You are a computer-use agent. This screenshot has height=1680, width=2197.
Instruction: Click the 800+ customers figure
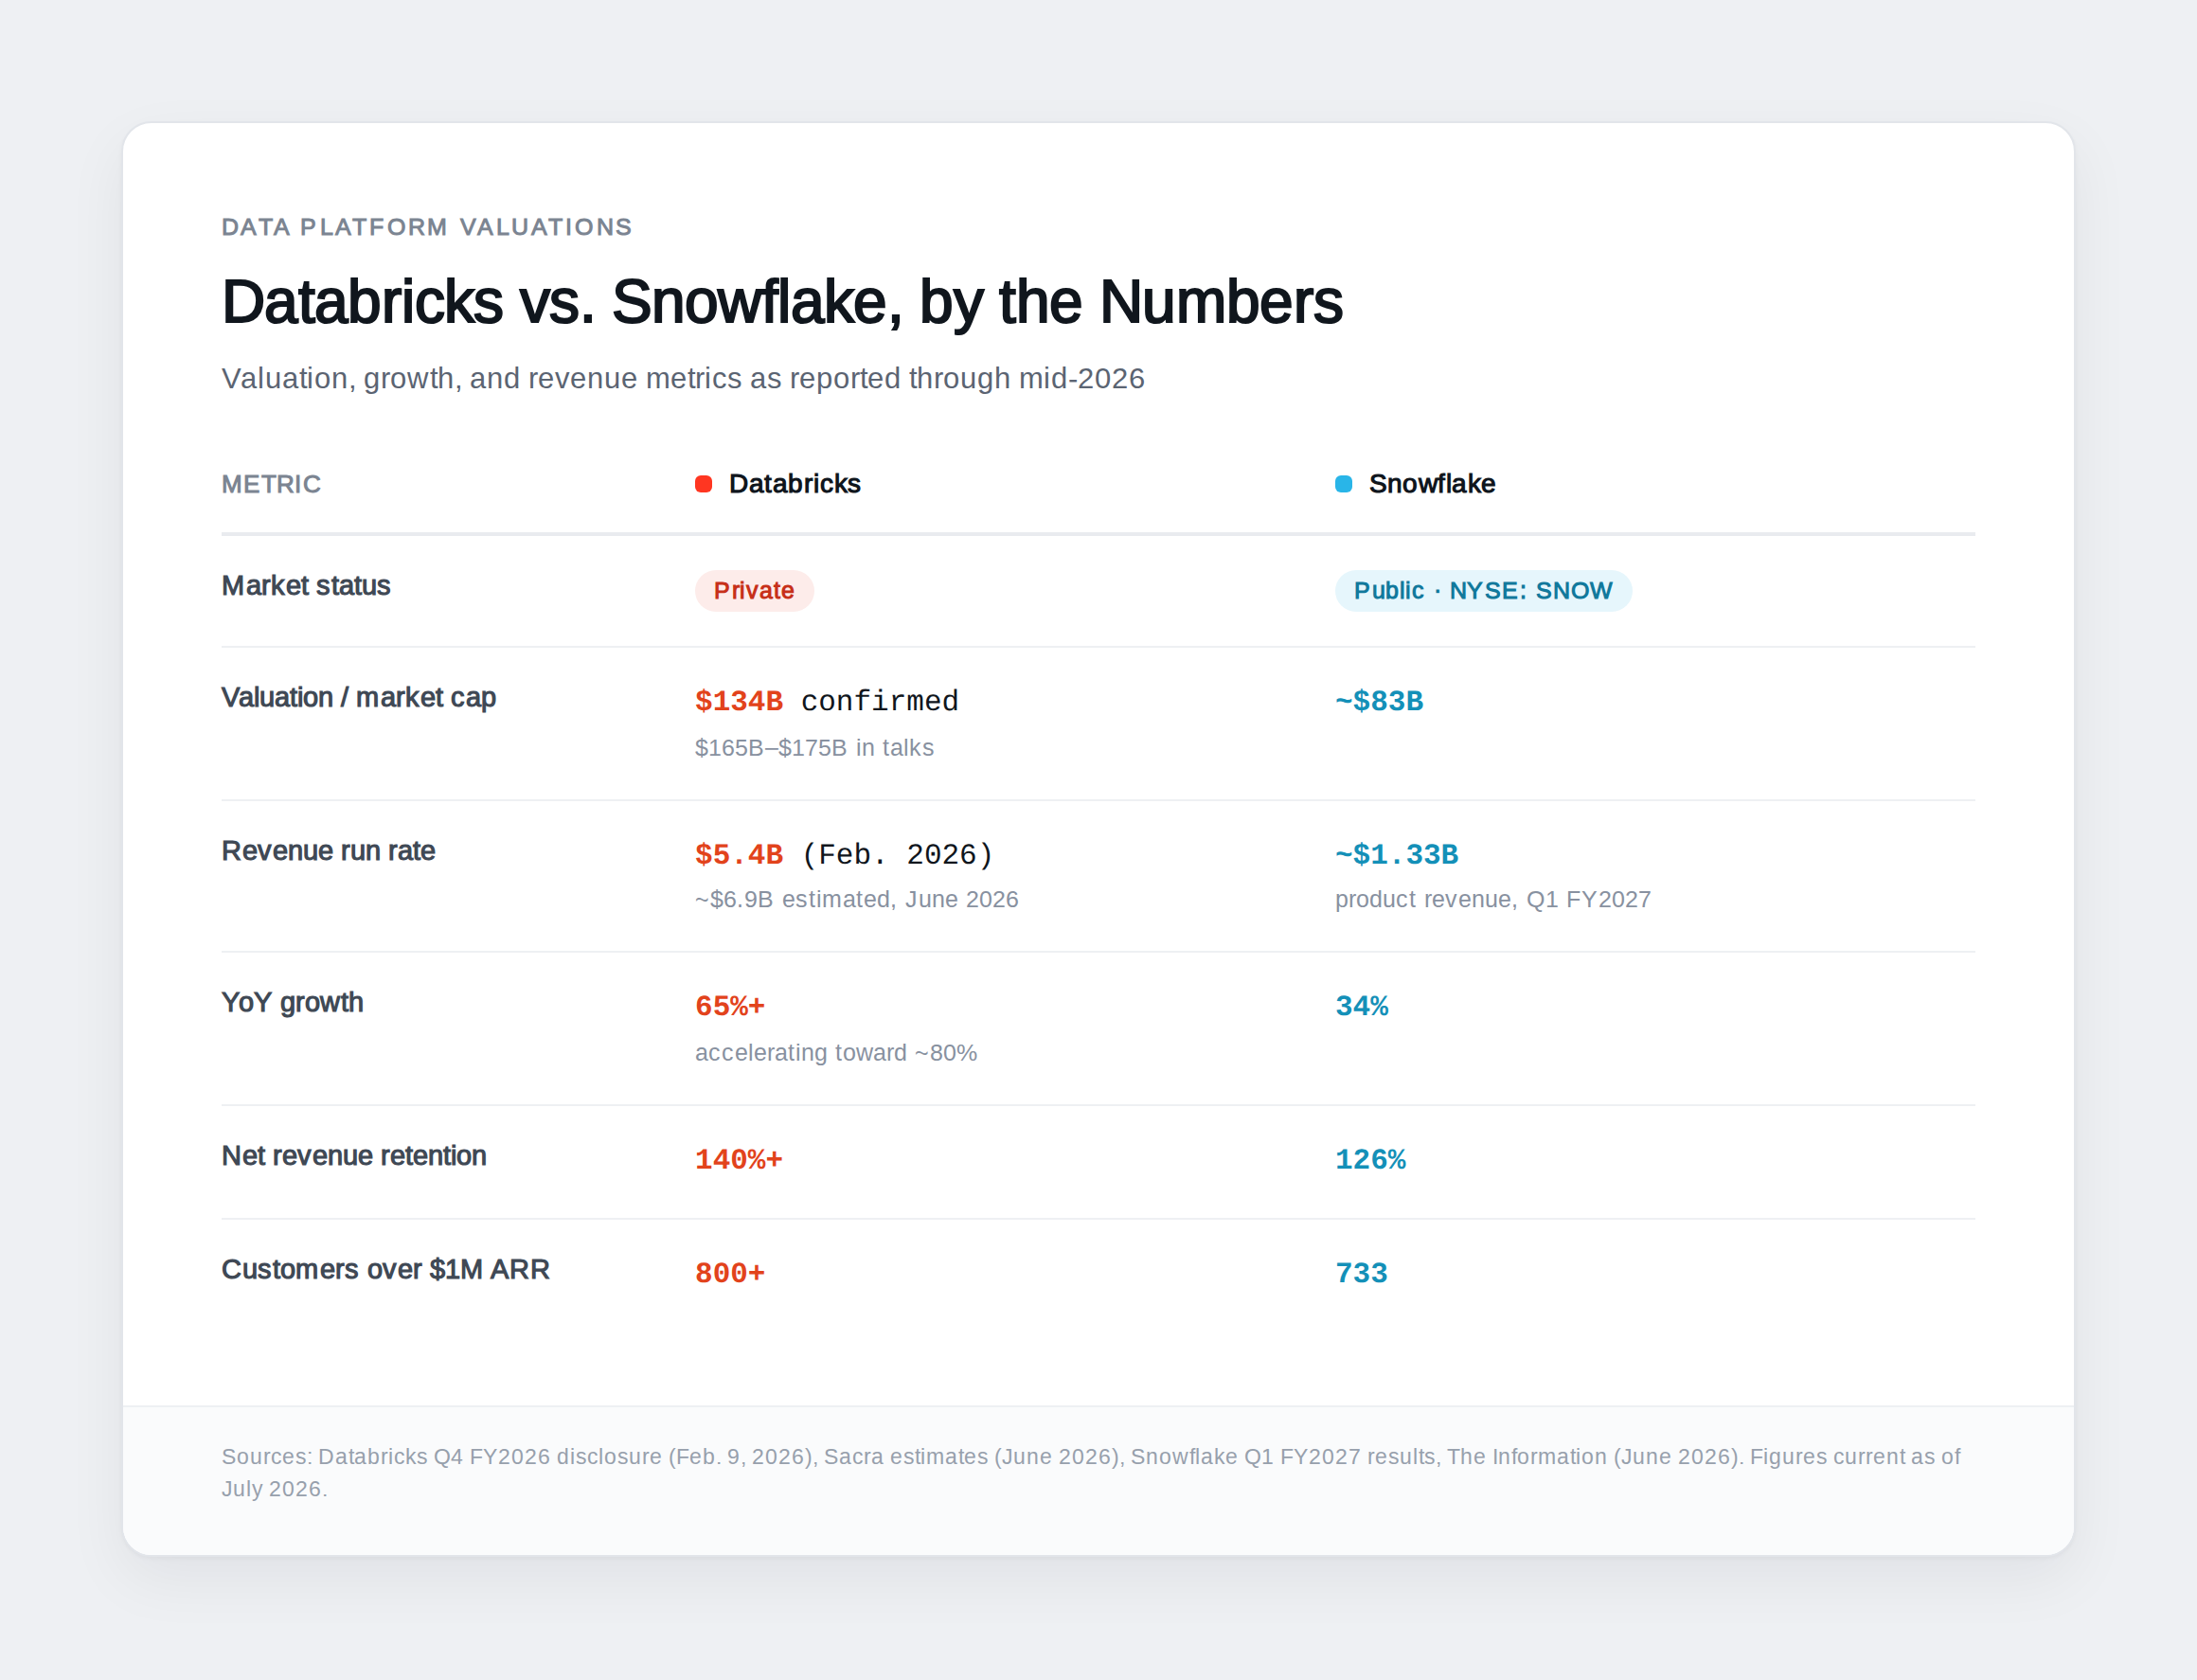pos(729,1273)
